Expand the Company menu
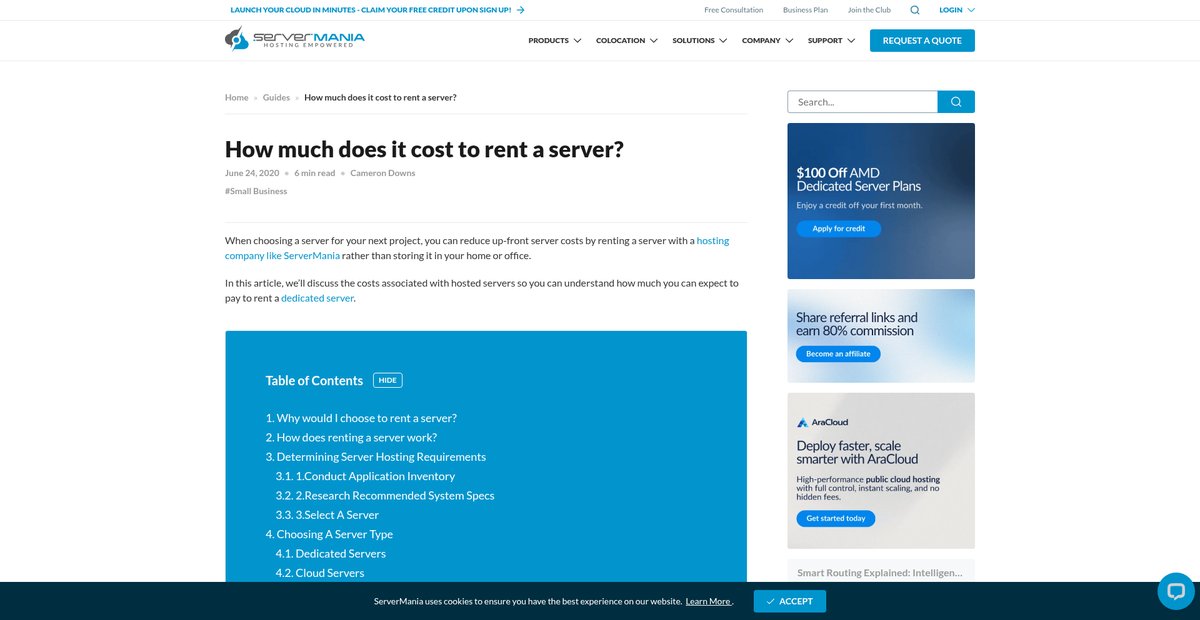 tap(768, 41)
